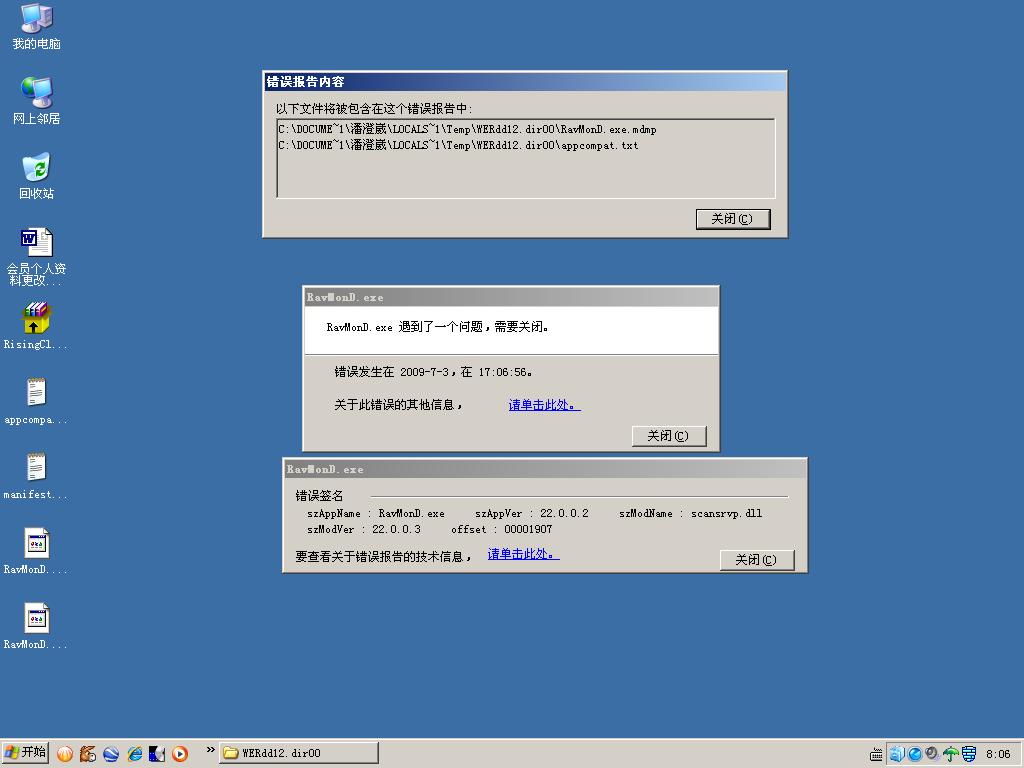Click 关闭 in the 错误签名 dialog

[757, 560]
